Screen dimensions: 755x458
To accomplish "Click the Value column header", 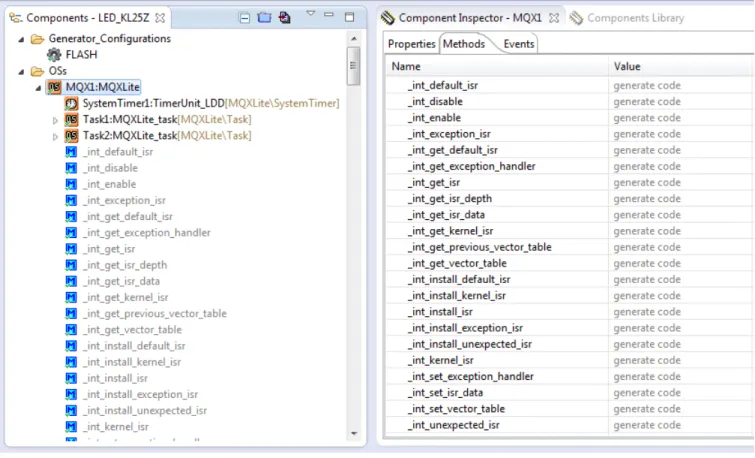I will (680, 66).
